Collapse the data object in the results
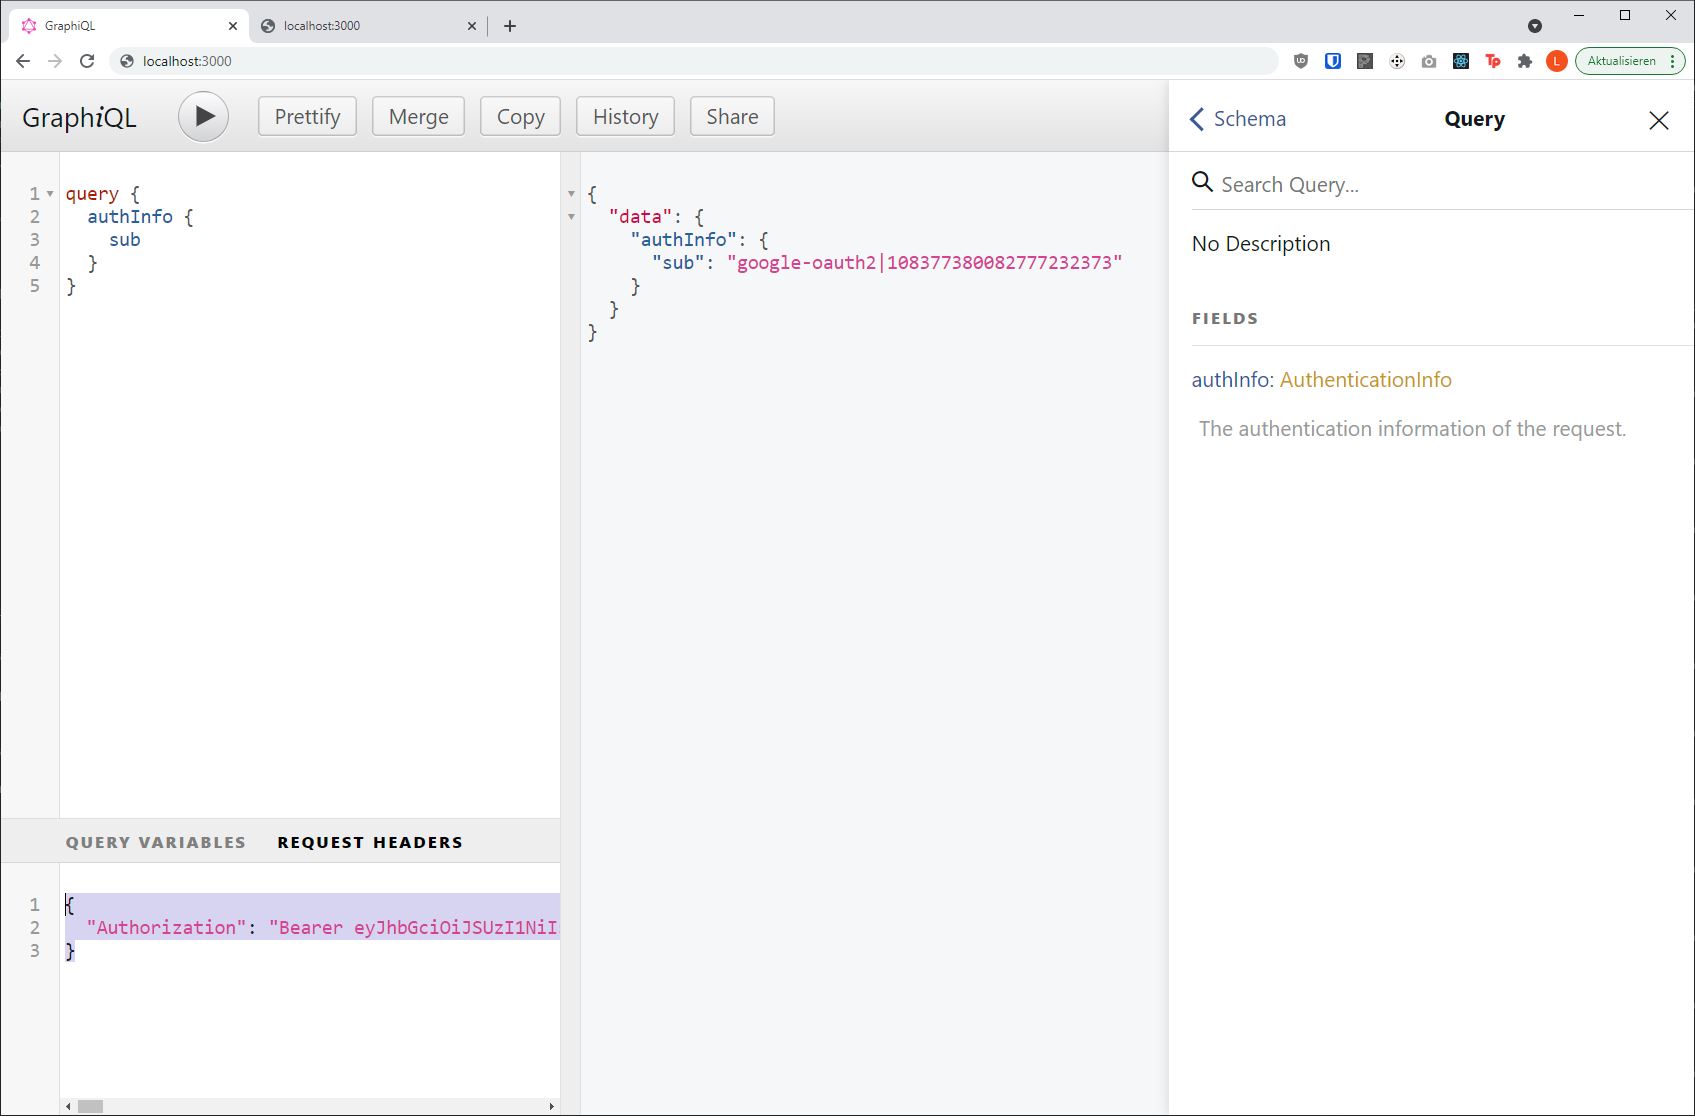This screenshot has width=1695, height=1116. pos(571,216)
